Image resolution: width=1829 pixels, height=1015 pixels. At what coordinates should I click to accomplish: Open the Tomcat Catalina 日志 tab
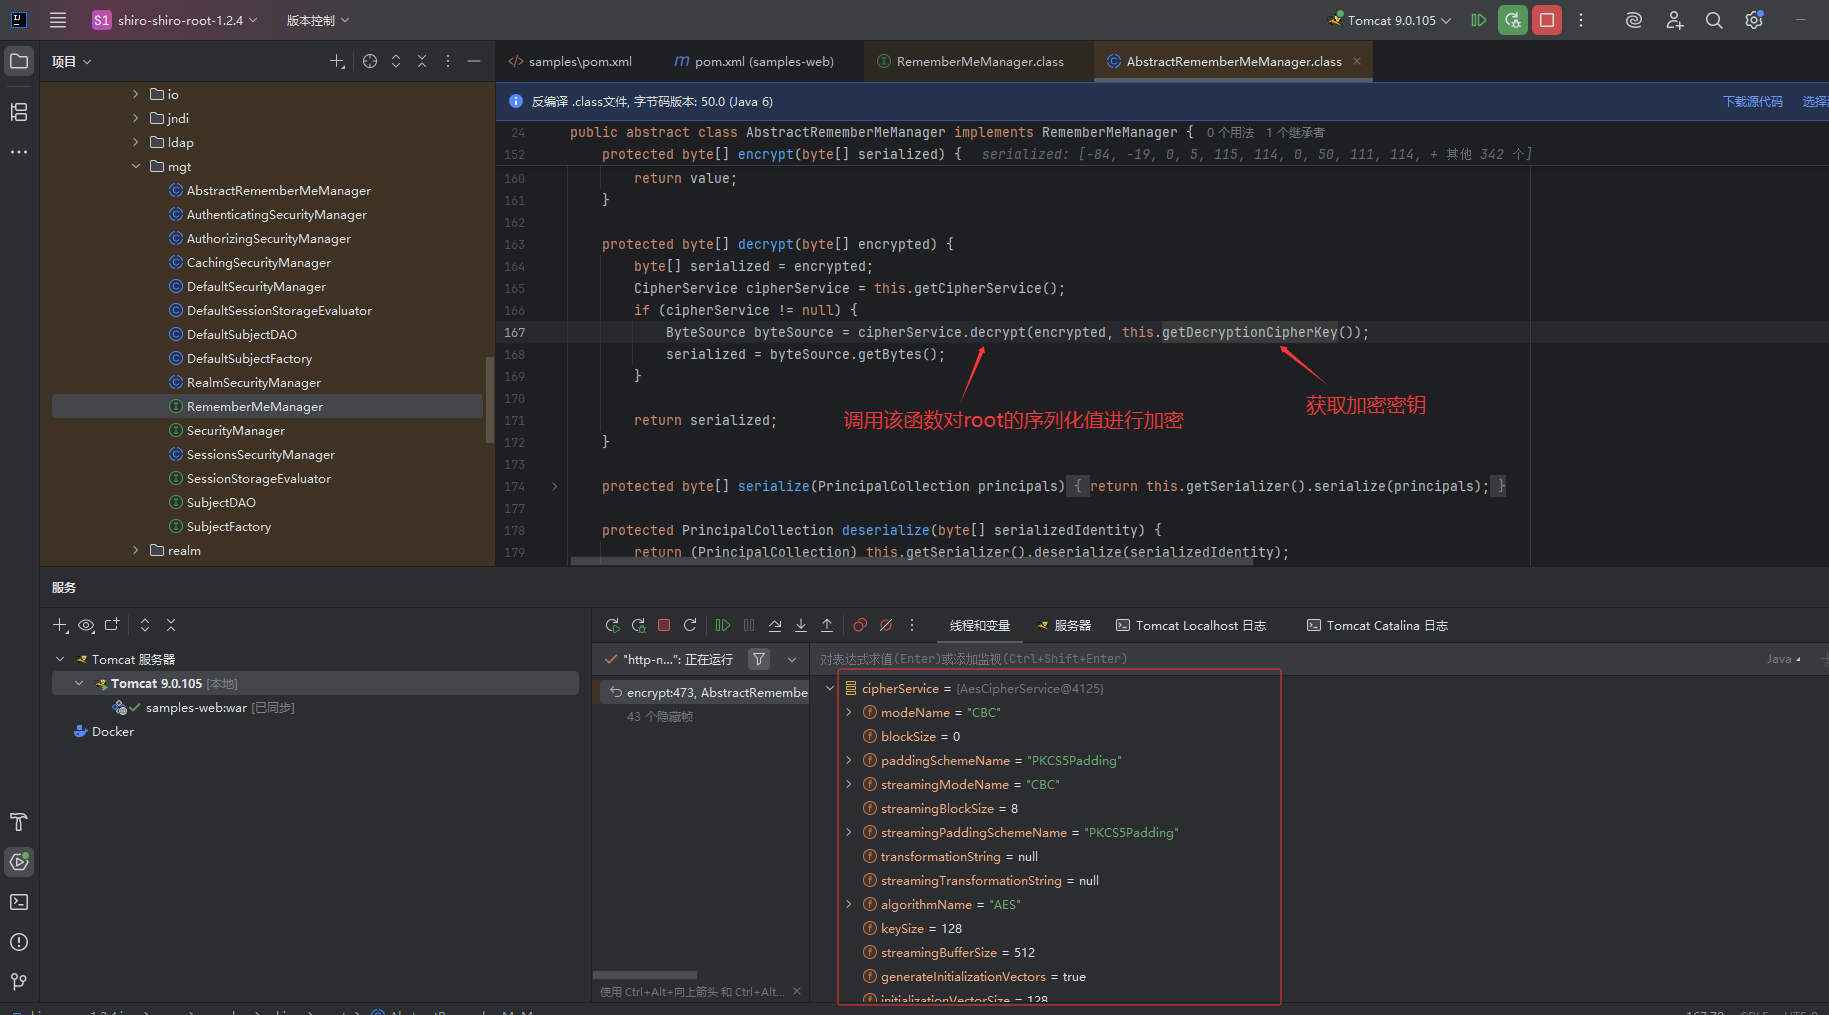(1377, 626)
